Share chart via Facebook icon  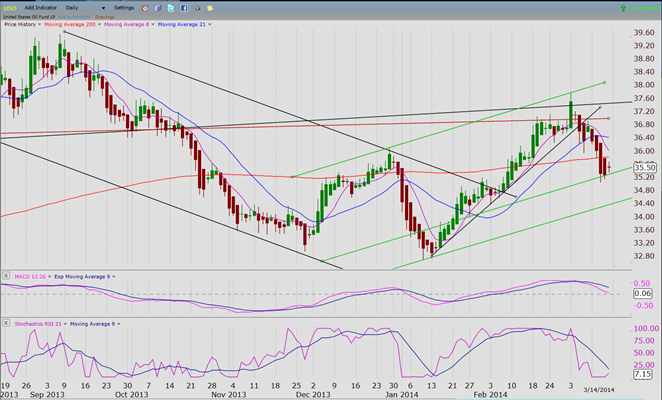184,7
